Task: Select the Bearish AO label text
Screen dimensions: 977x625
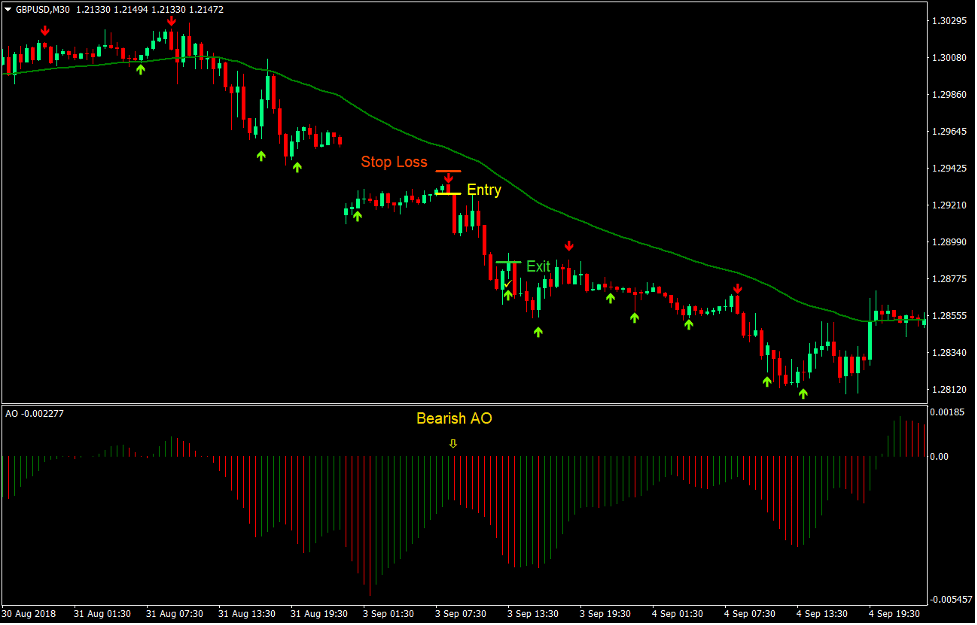Action: (x=455, y=418)
